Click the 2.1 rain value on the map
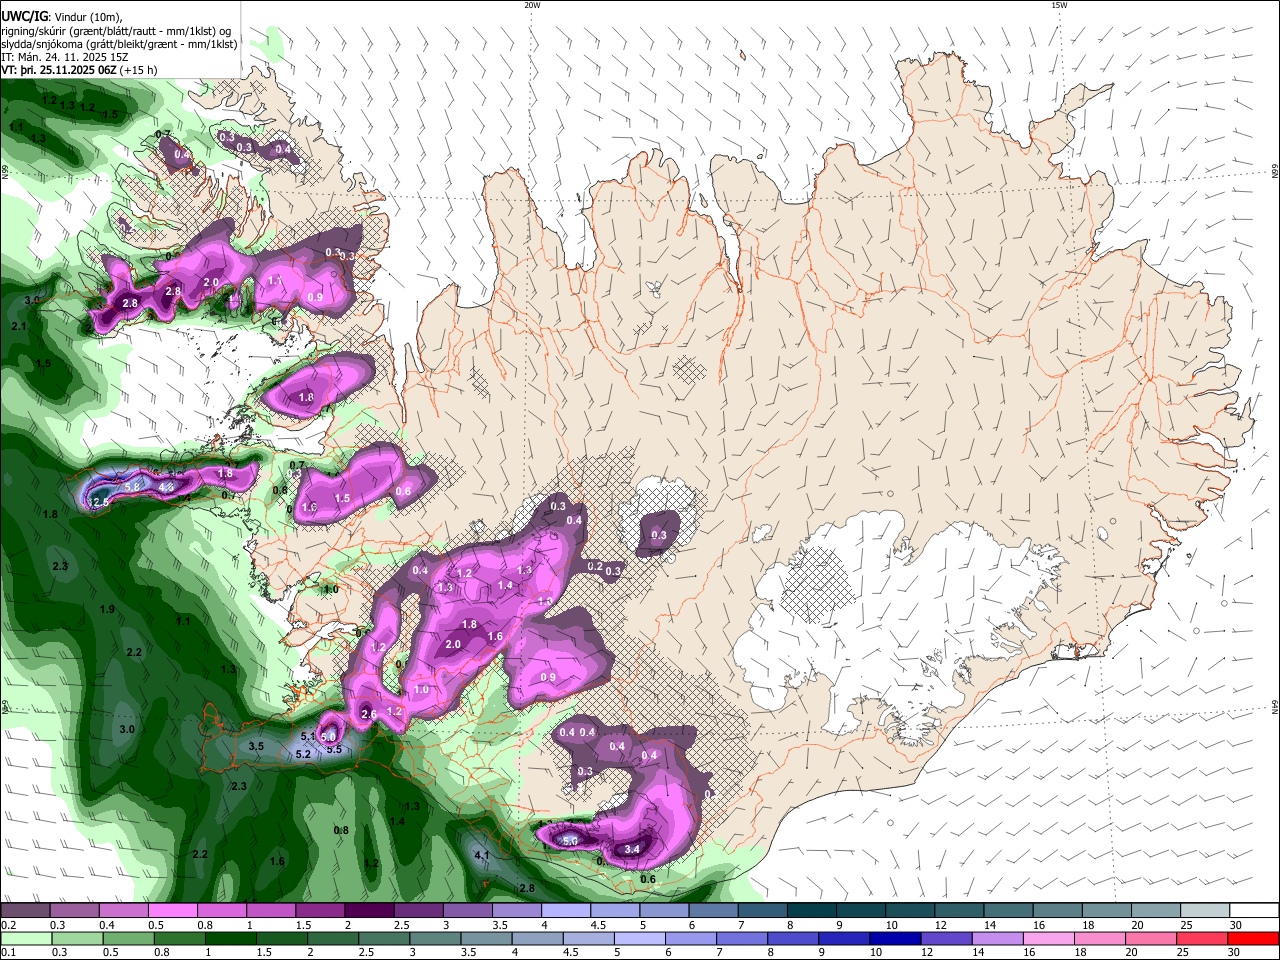This screenshot has height=960, width=1280. click(18, 327)
